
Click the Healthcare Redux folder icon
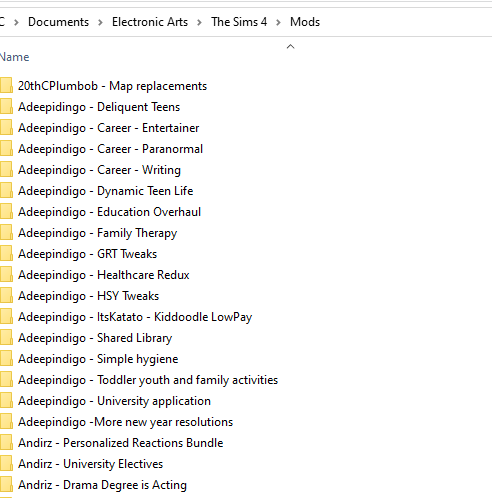6,274
